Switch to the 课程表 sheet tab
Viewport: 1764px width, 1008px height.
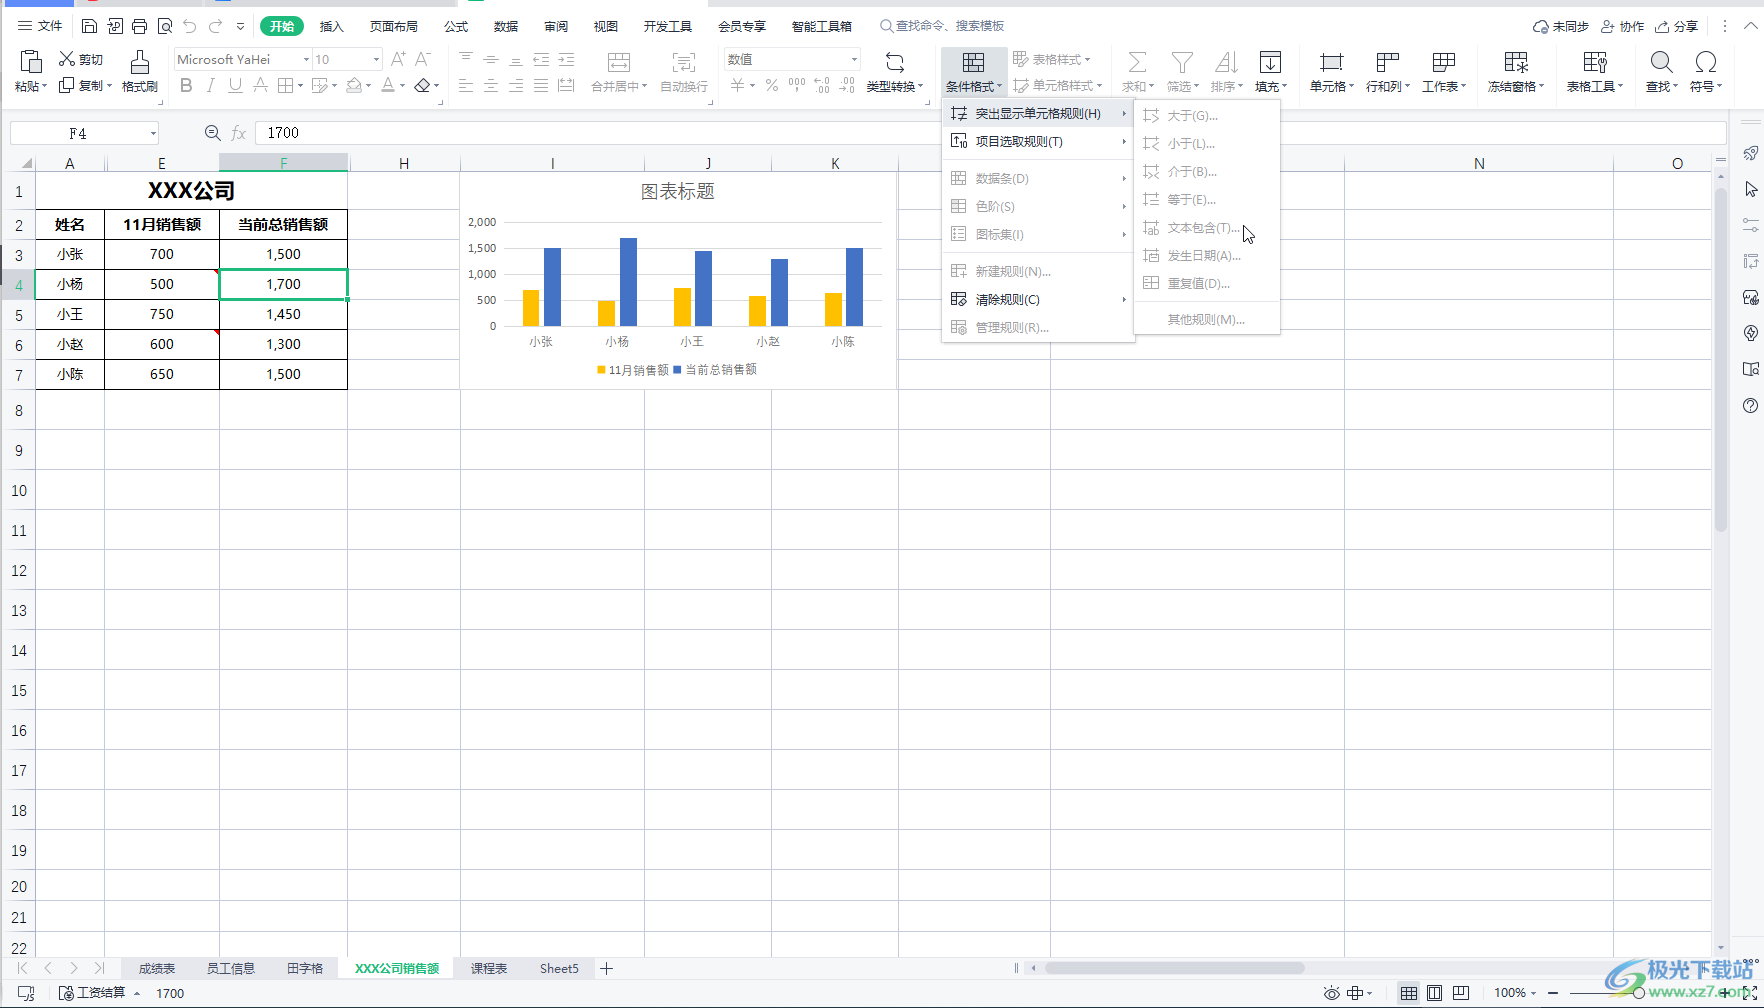pos(489,968)
